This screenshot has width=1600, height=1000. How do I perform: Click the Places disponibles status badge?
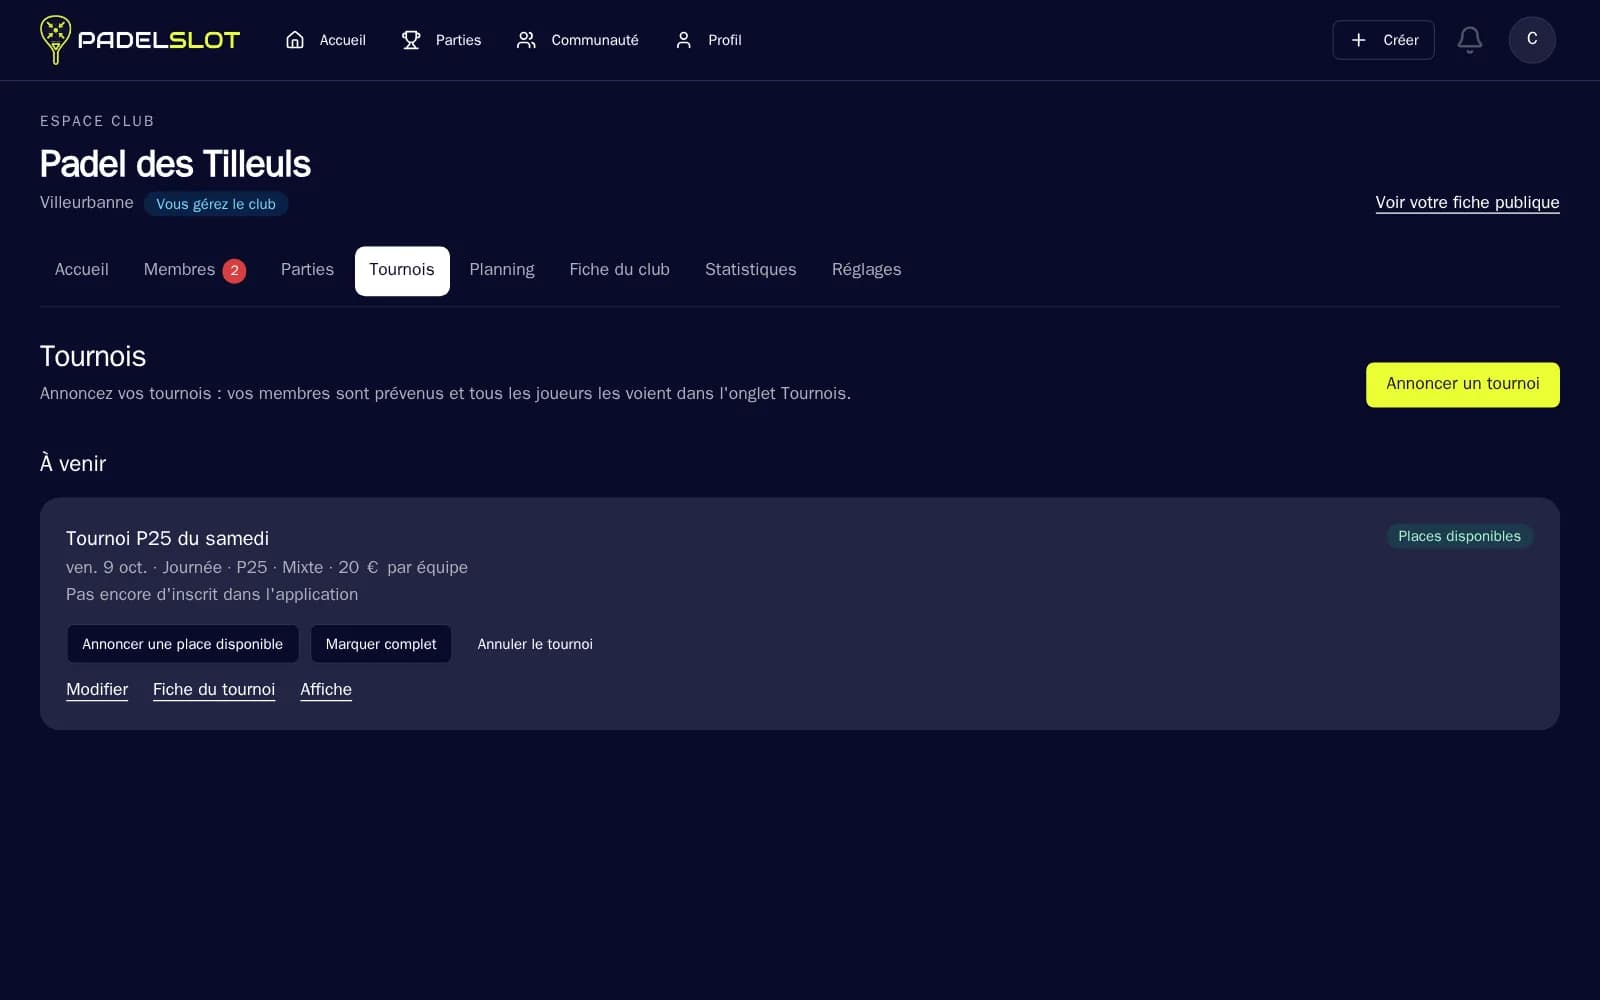click(1459, 536)
